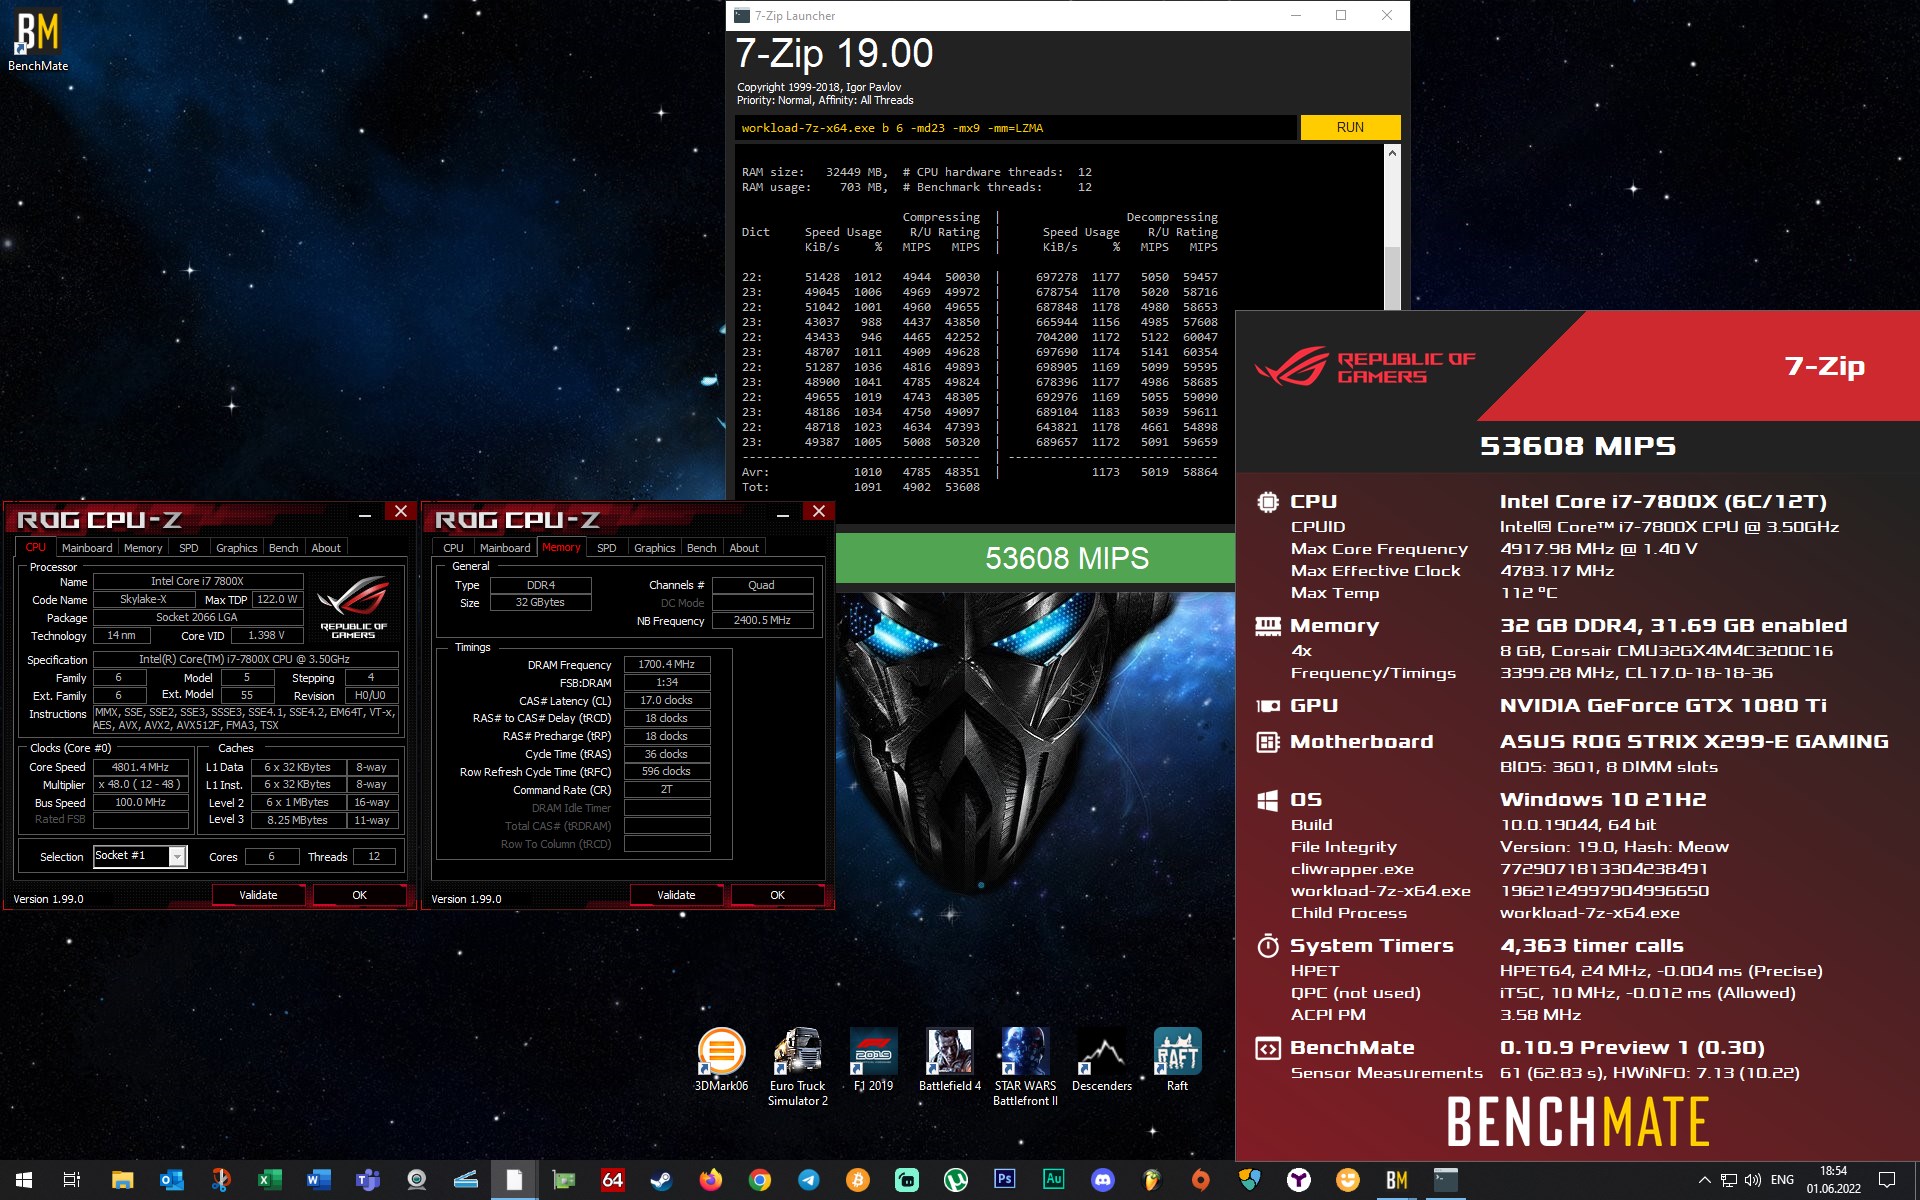
Task: Open Excel from the taskbar
Action: pos(269,1180)
